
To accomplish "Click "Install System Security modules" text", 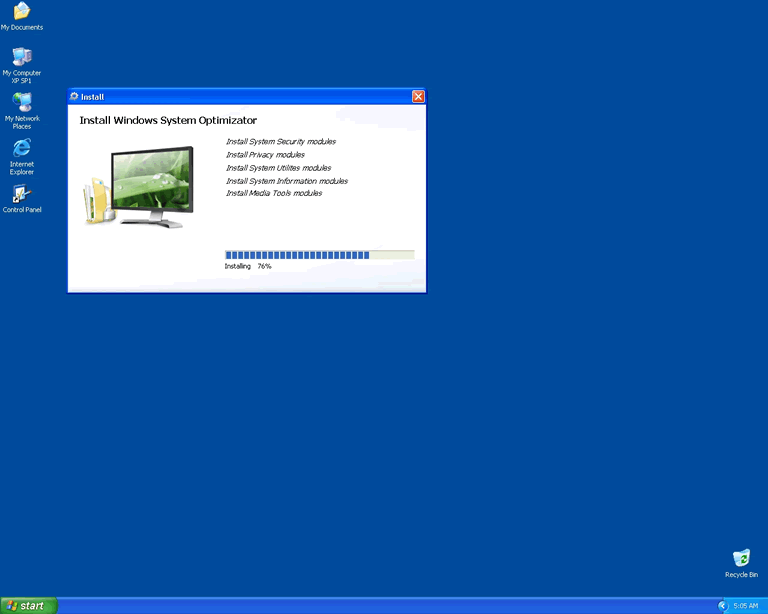I will 281,142.
